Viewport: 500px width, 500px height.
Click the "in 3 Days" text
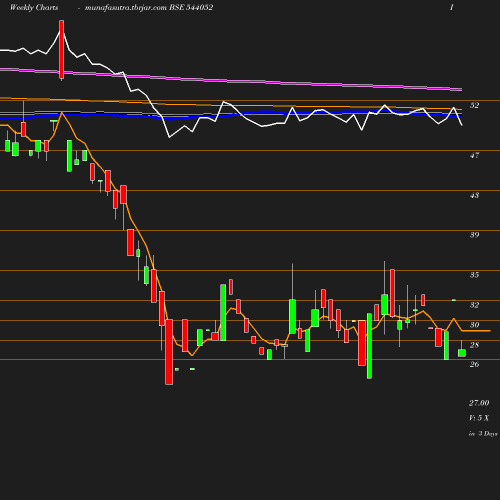point(483,434)
